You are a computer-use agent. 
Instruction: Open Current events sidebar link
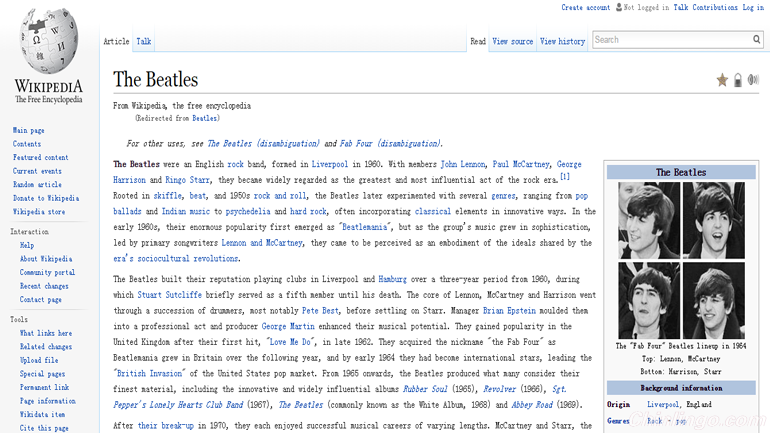coord(37,171)
